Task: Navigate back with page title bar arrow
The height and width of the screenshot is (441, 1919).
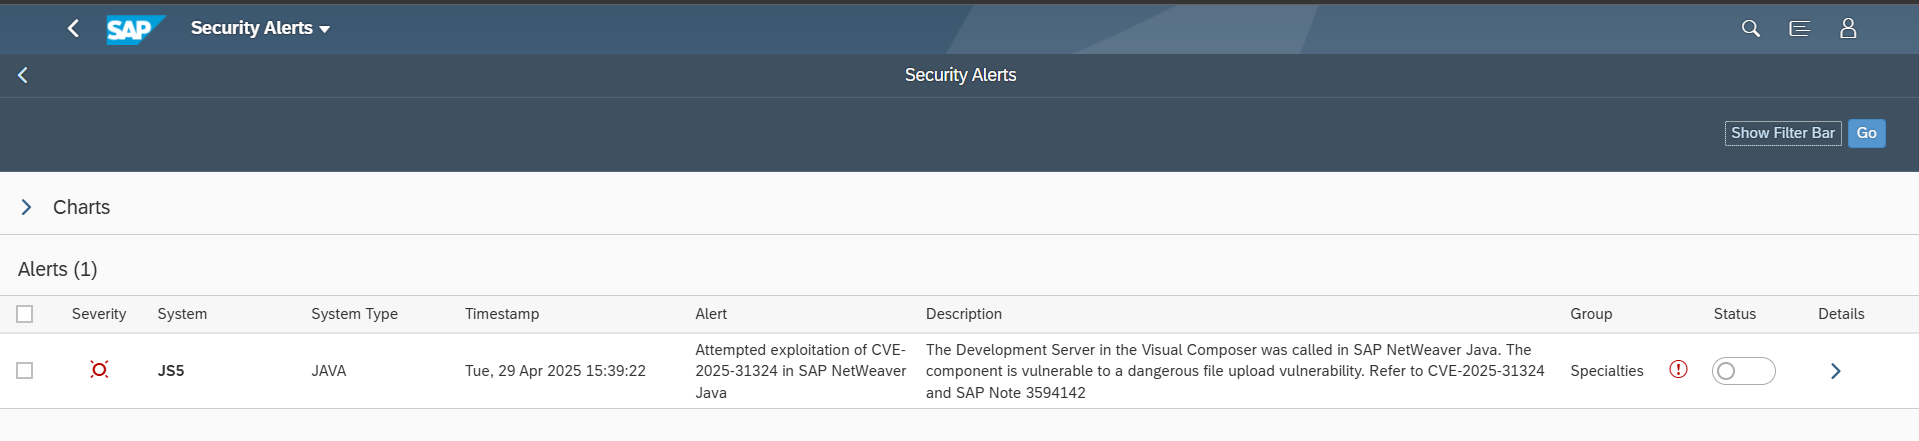Action: (23, 75)
